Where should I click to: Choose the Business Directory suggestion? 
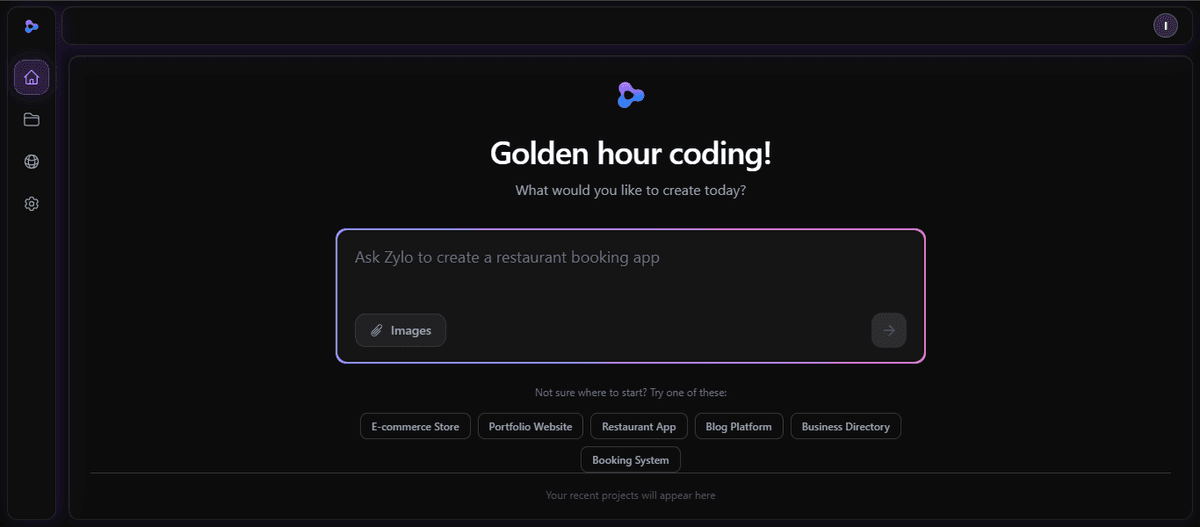[845, 427]
